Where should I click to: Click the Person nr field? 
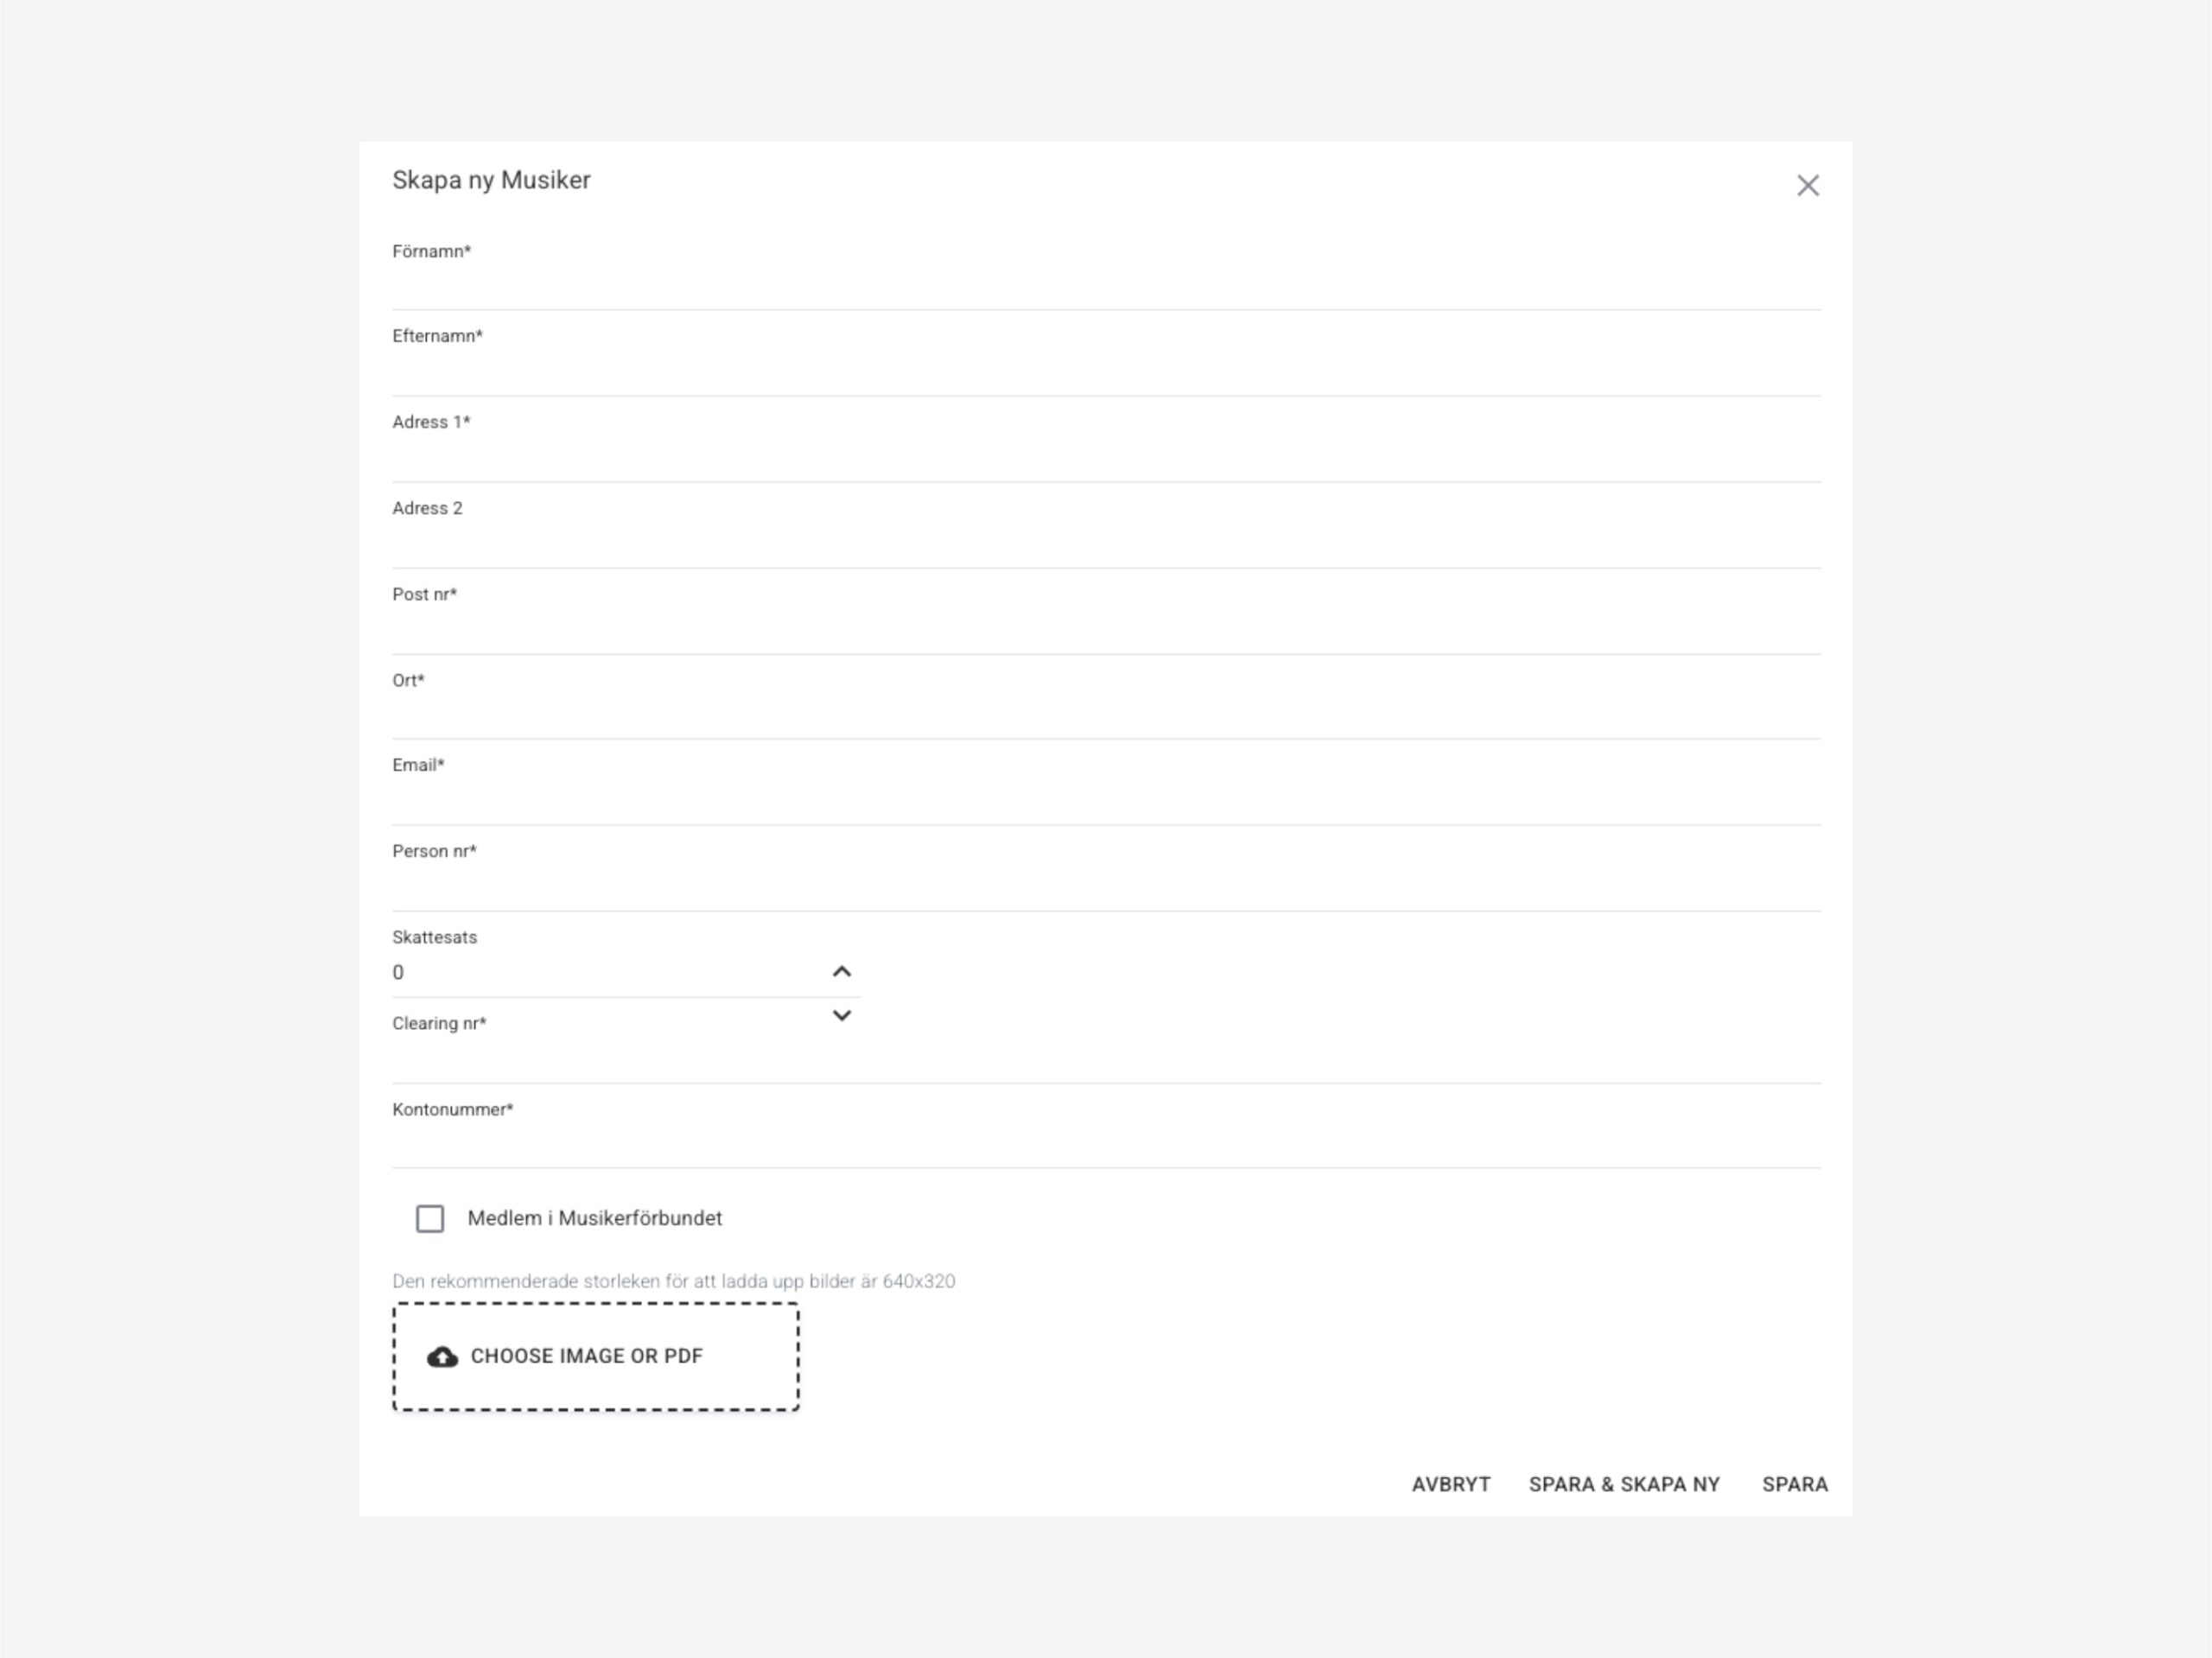click(1105, 889)
